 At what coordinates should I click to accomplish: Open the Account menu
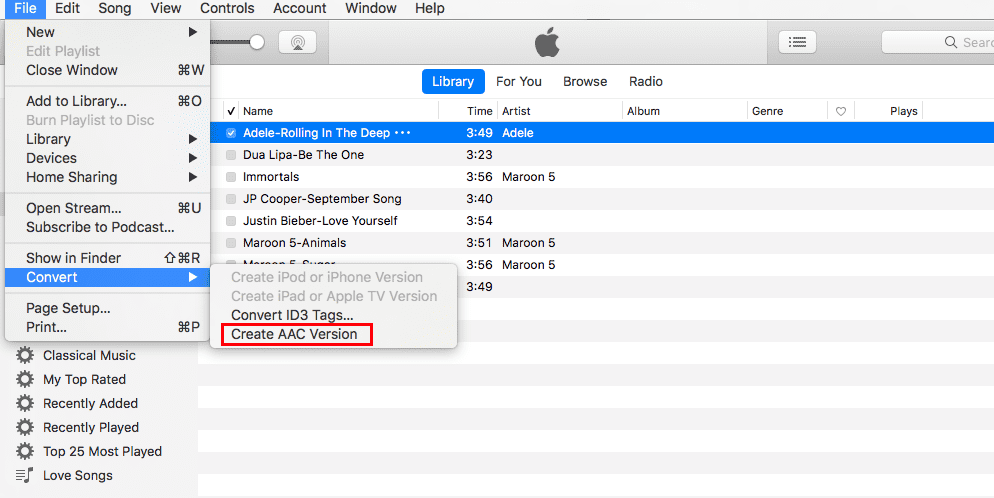click(x=299, y=8)
